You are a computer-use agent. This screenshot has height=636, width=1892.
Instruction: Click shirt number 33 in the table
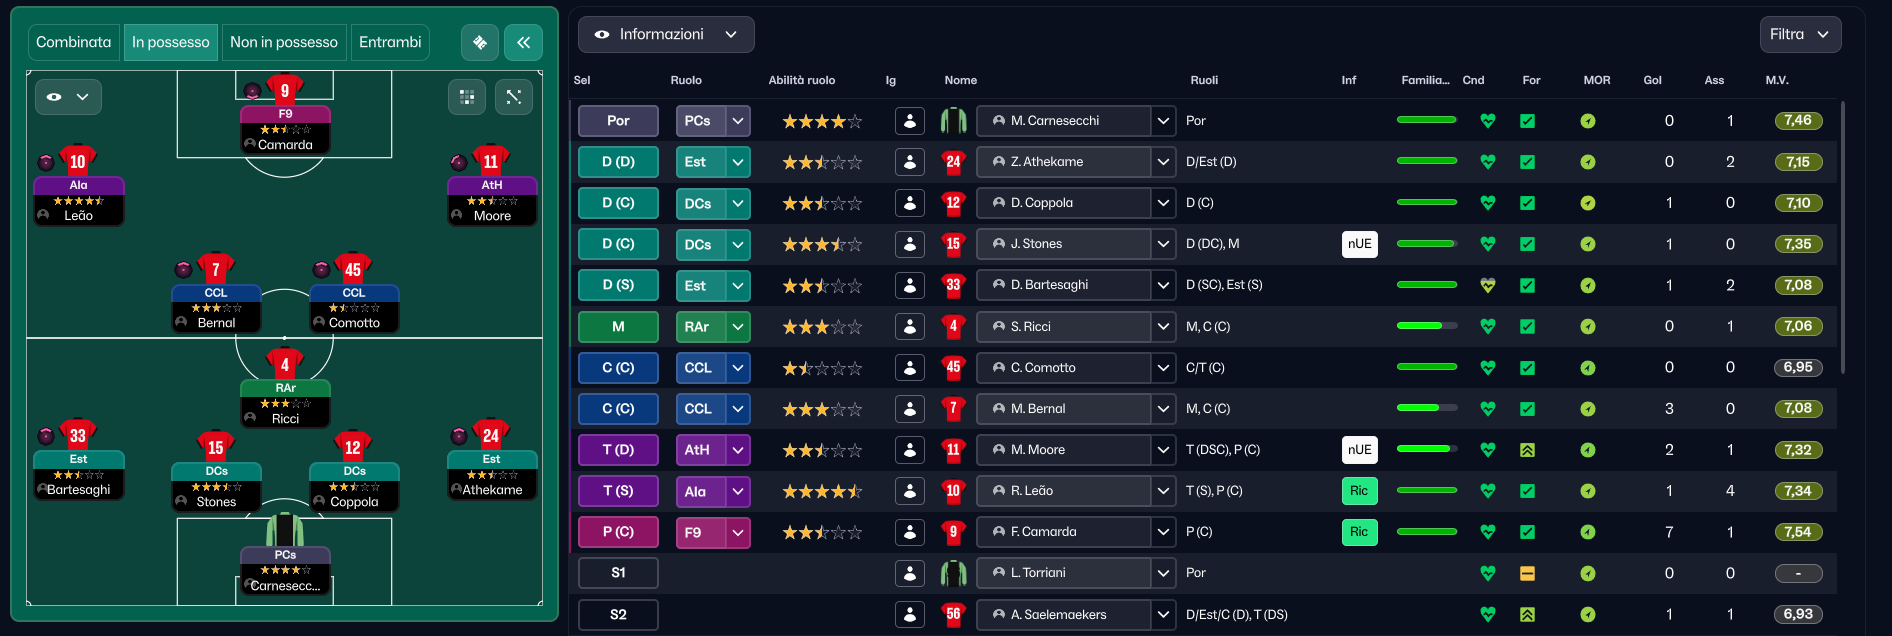pos(953,285)
